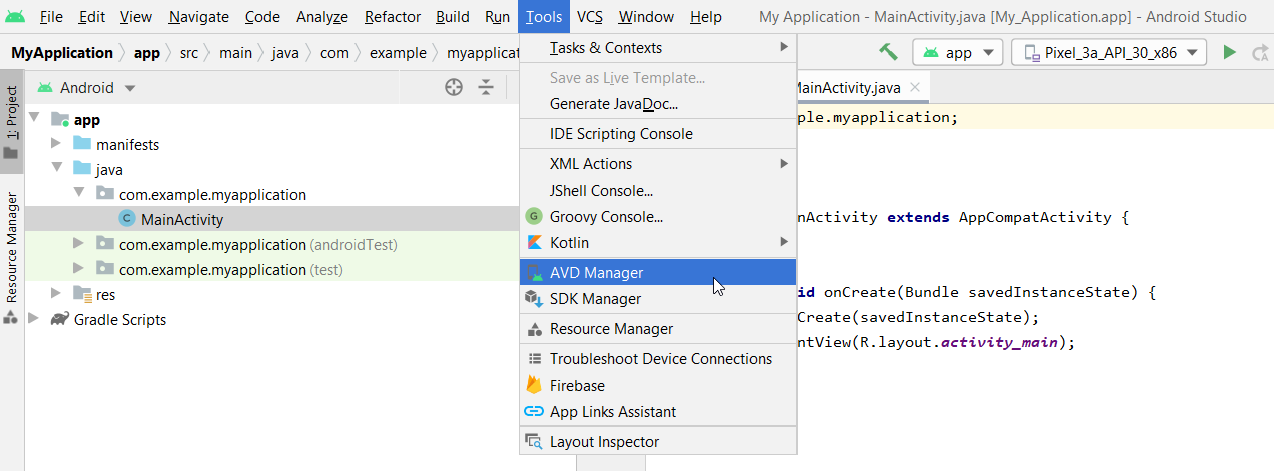The width and height of the screenshot is (1274, 471).
Task: Select Gradle Scripts tree row
Action: (x=272, y=319)
